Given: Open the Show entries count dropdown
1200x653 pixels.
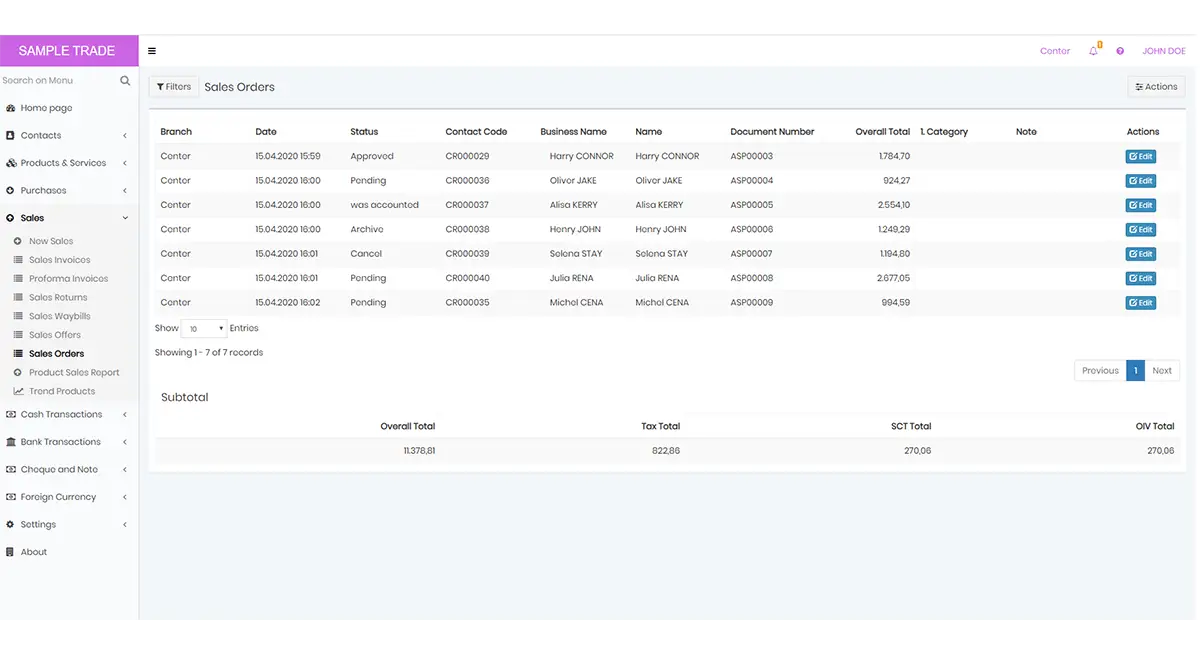Looking at the screenshot, I should [x=204, y=328].
